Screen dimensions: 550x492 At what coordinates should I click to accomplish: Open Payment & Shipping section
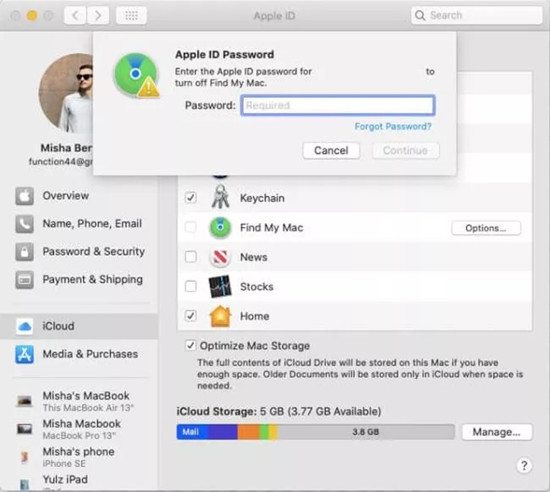pos(80,279)
